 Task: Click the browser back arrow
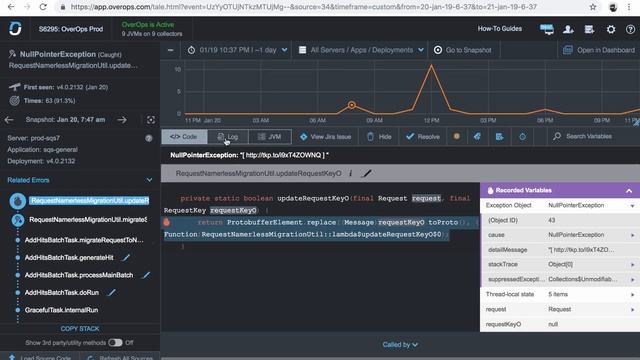pyautogui.click(x=11, y=7)
